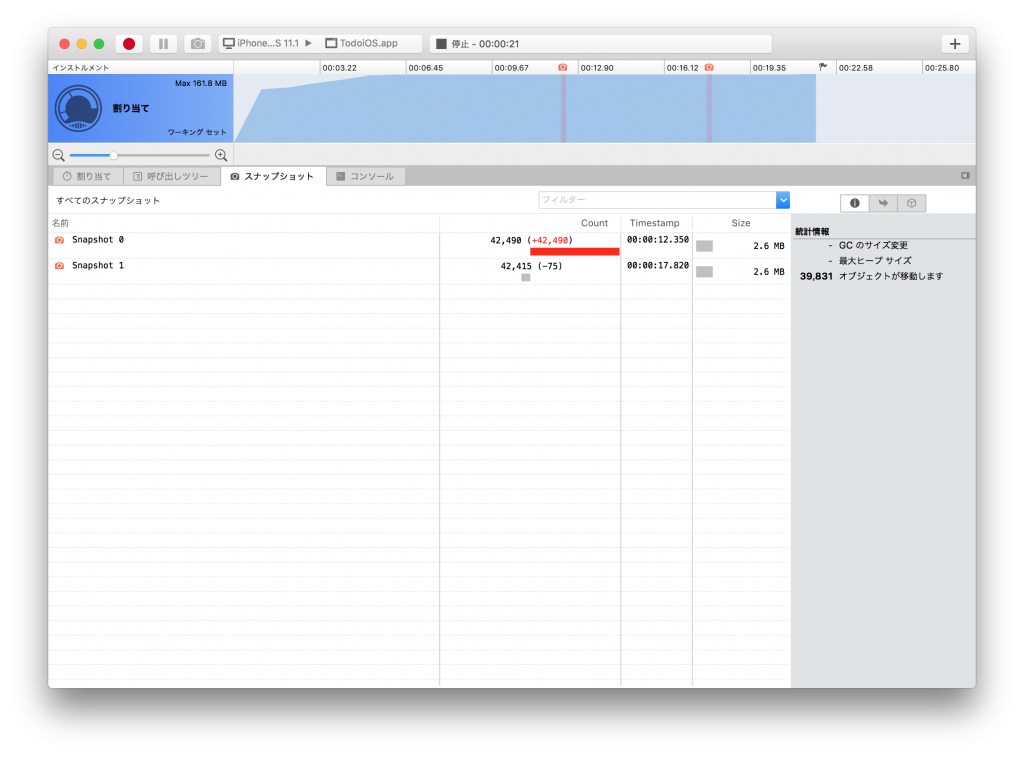1024x757 pixels.
Task: Select the Snapshot 0 row
Action: click(419, 246)
